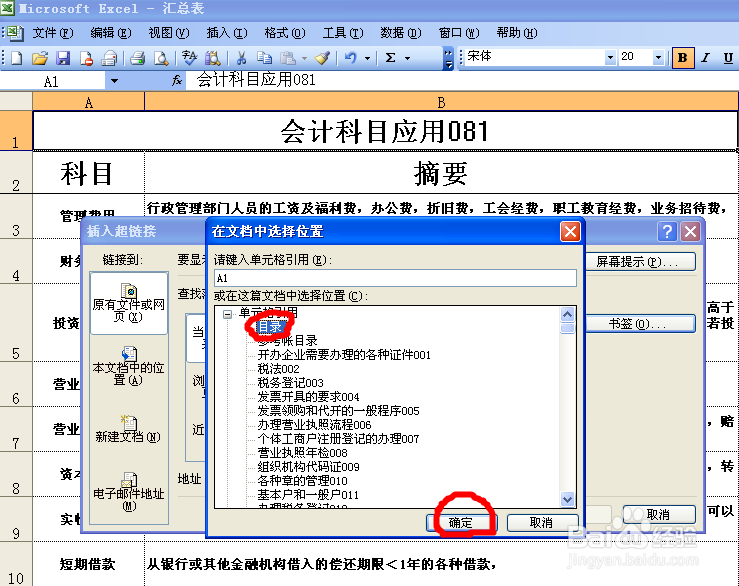The width and height of the screenshot is (739, 586).
Task: Click the cell reference input field showing A1
Action: point(395,278)
